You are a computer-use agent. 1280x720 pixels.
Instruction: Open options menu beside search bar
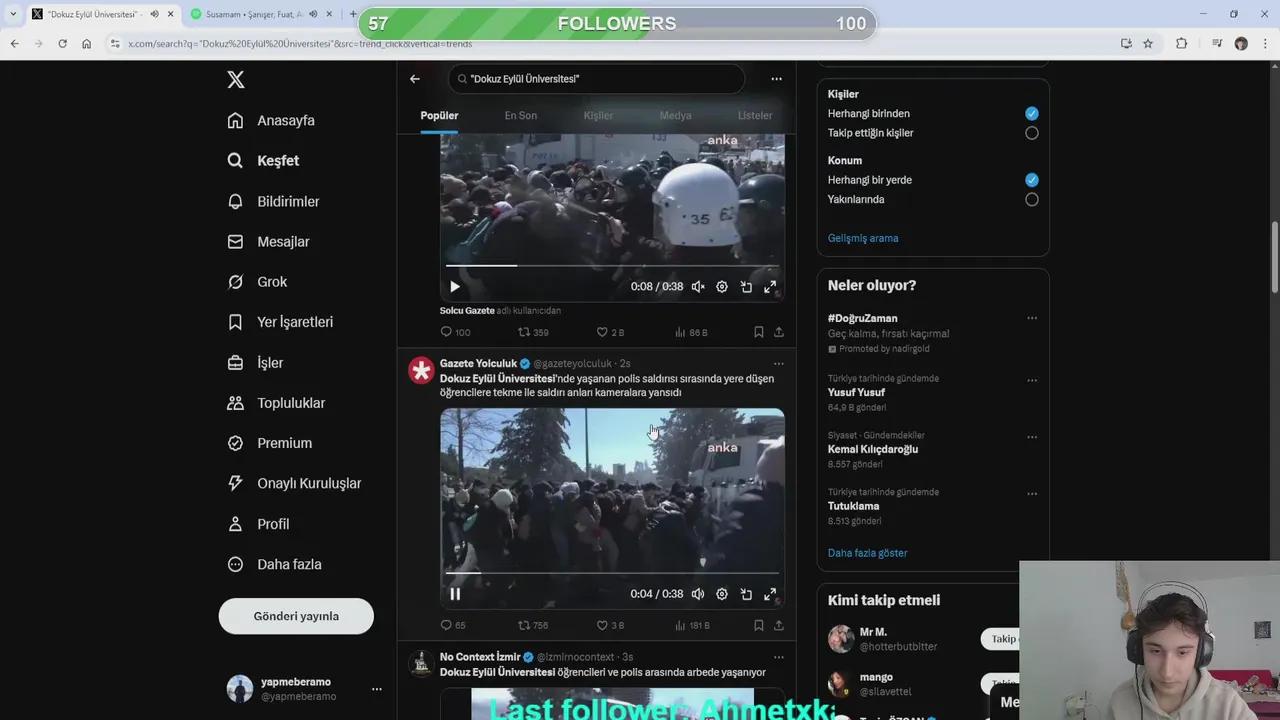[x=776, y=78]
